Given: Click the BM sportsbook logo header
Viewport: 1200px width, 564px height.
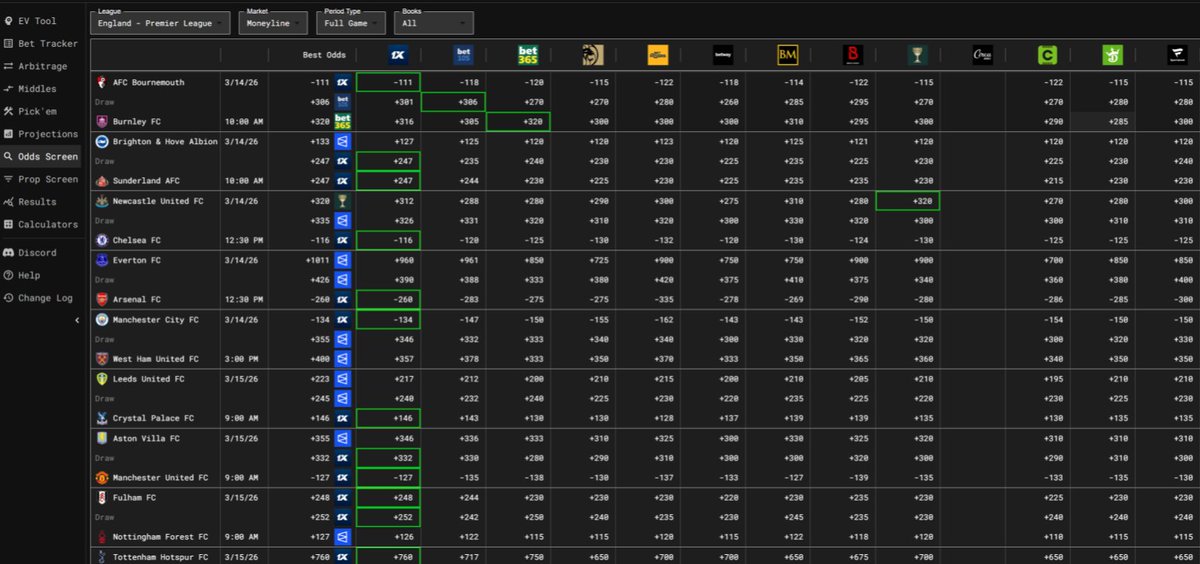Looking at the screenshot, I should (787, 55).
